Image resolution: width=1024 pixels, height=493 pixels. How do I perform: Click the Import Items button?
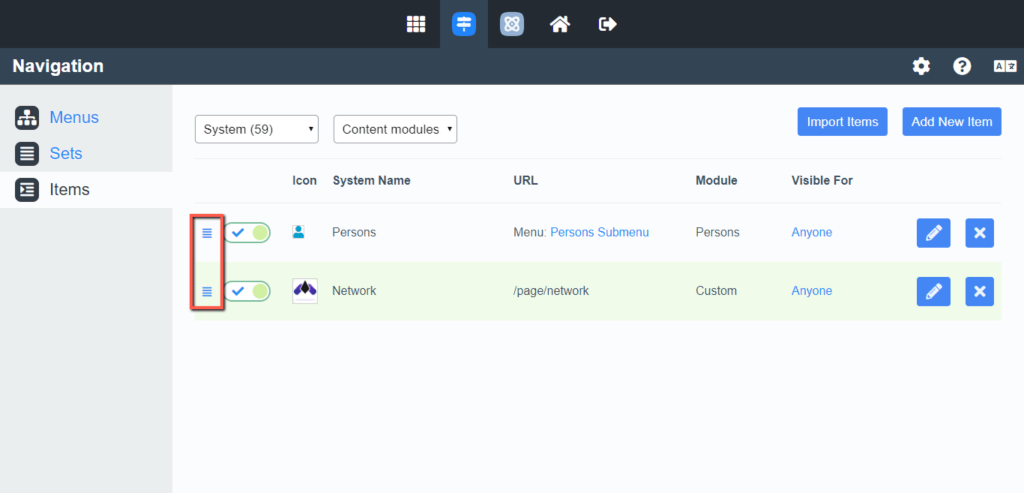(x=842, y=122)
